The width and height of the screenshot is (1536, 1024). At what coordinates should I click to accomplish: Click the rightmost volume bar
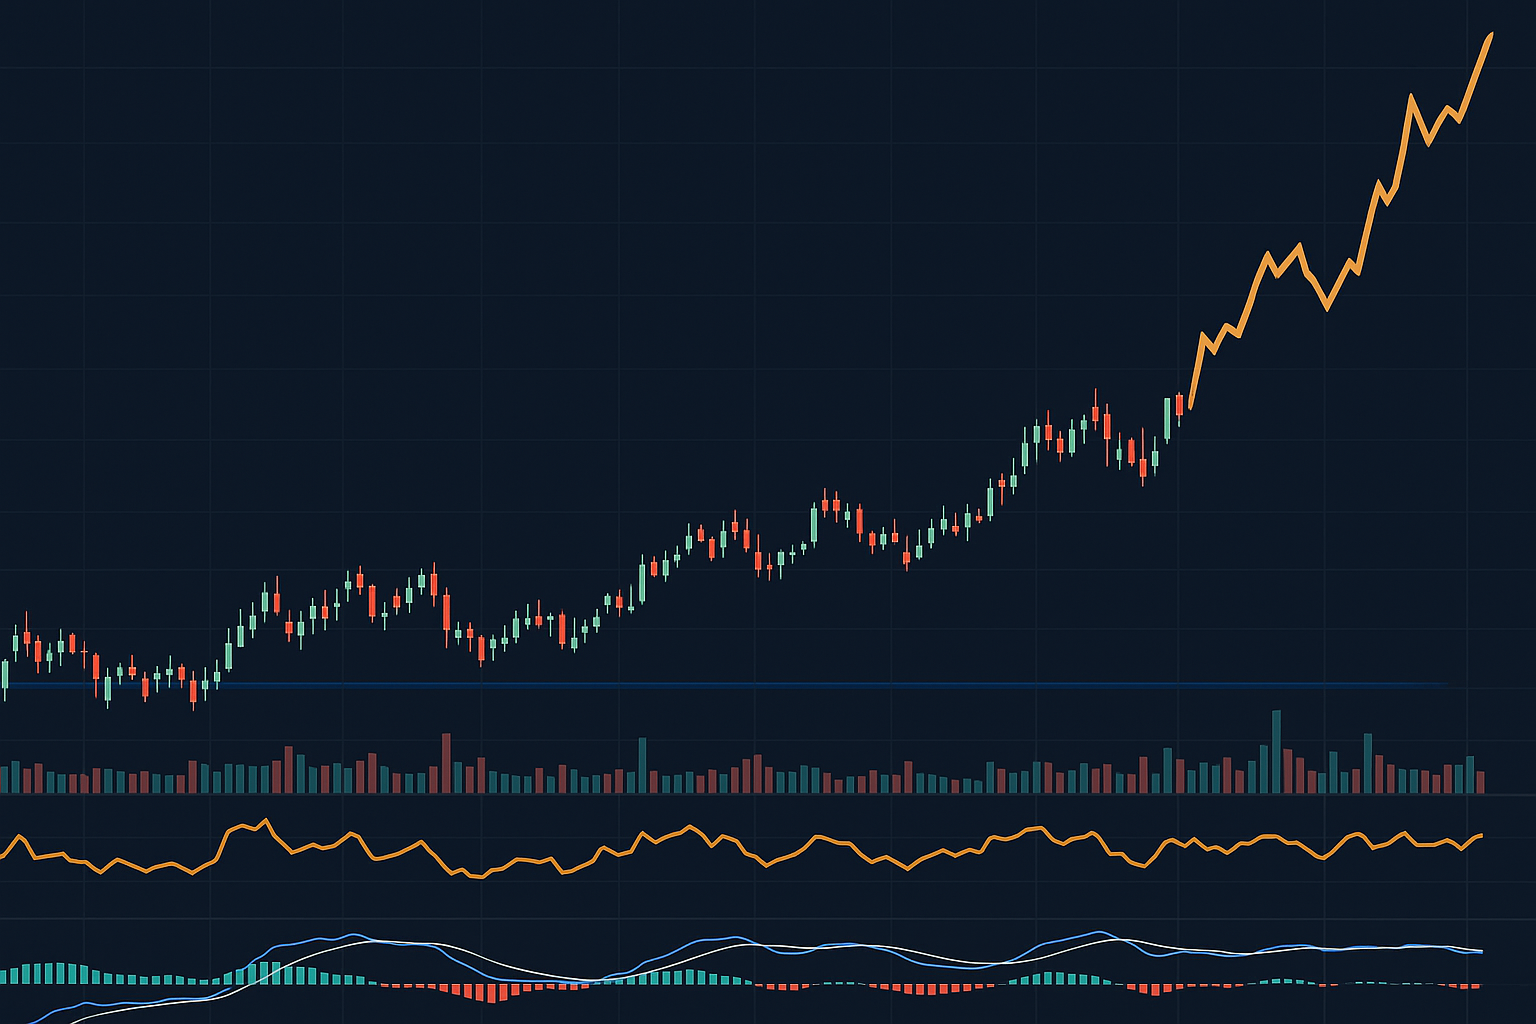(x=1481, y=782)
